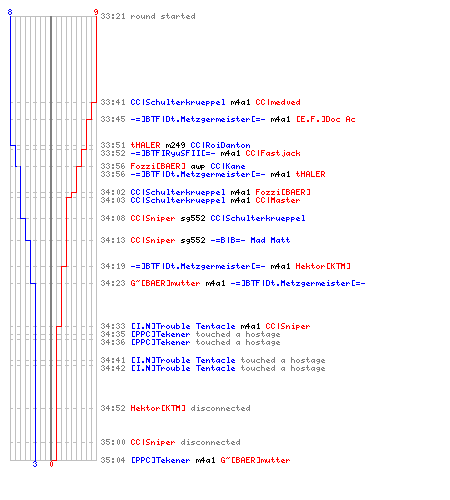Click -=B|B=- Mad Matt at 34:13
The width and height of the screenshot is (450, 500).
pos(250,240)
